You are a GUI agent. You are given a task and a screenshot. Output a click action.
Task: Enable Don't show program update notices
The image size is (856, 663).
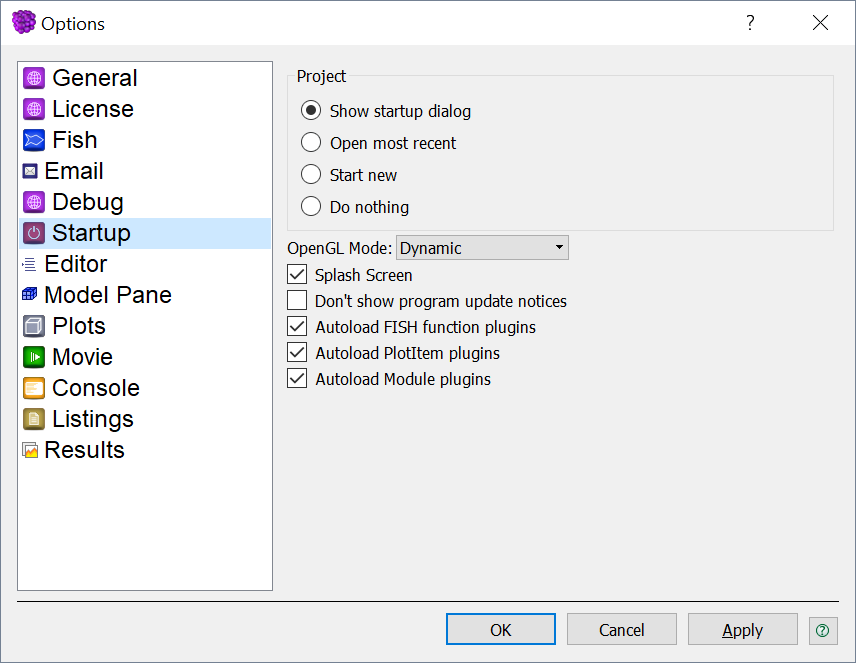(297, 300)
